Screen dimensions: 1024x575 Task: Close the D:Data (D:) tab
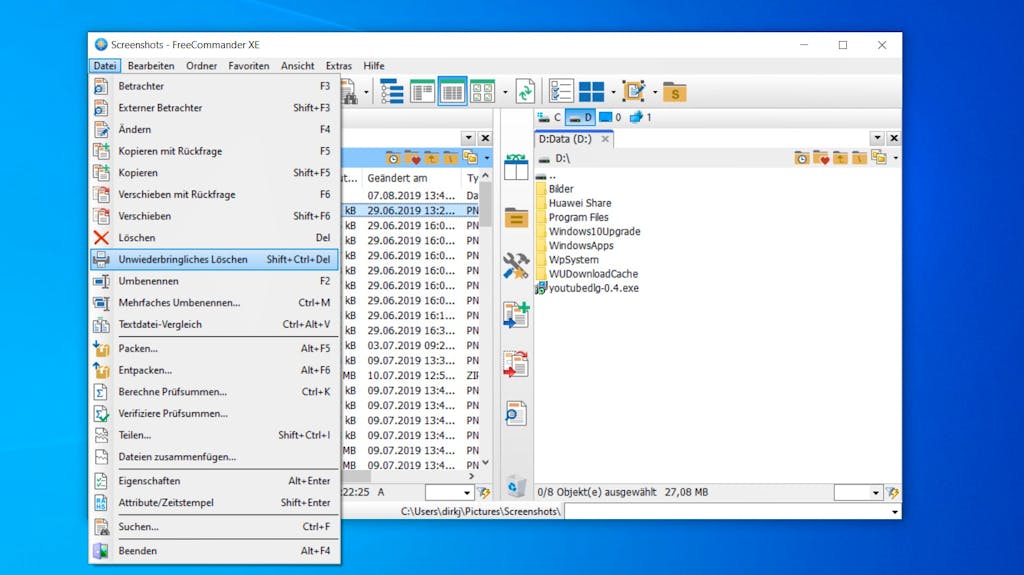coord(605,139)
